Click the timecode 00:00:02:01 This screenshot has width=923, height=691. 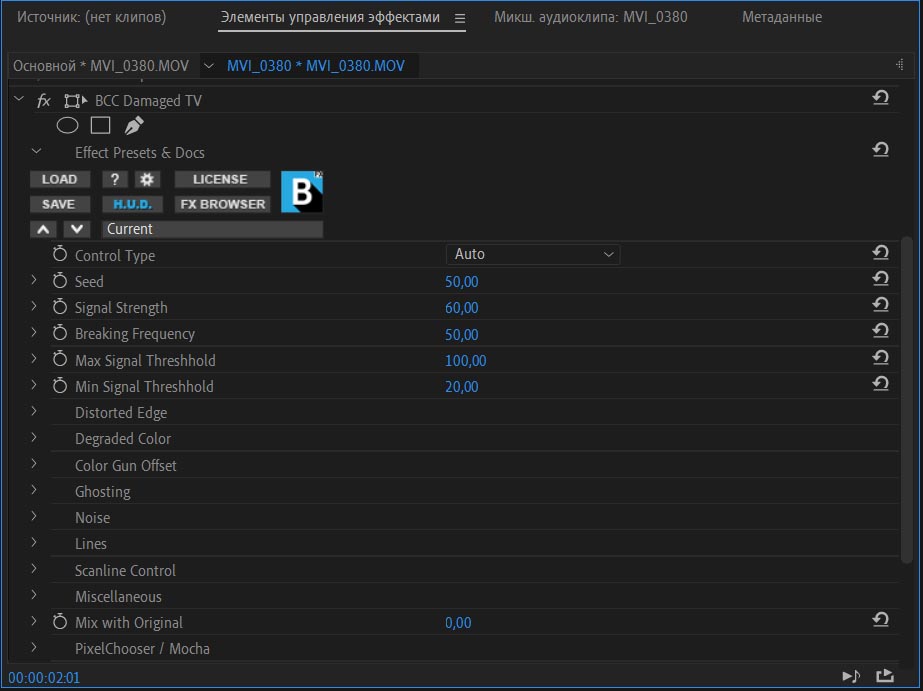(x=44, y=678)
